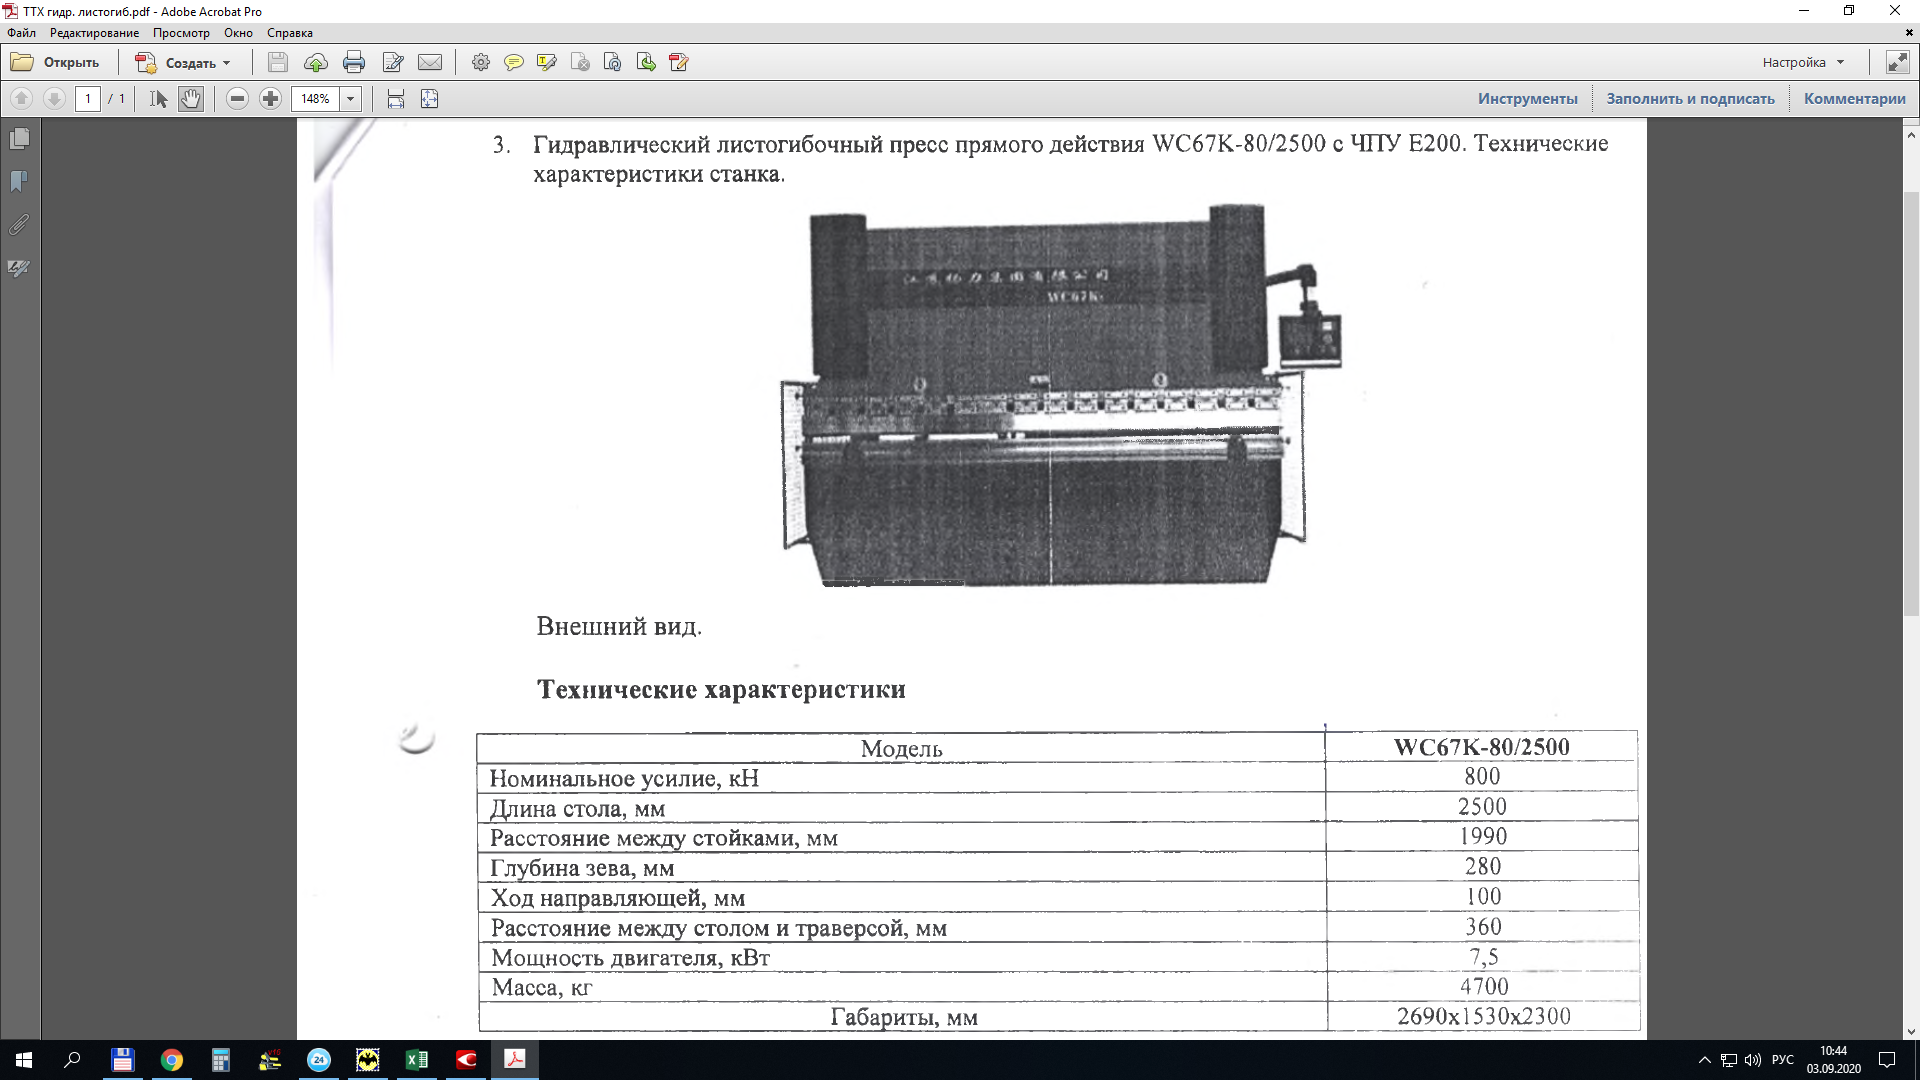Viewport: 1920px width, 1080px height.
Task: Toggle the fit-width scrolling mode
Action: (396, 99)
